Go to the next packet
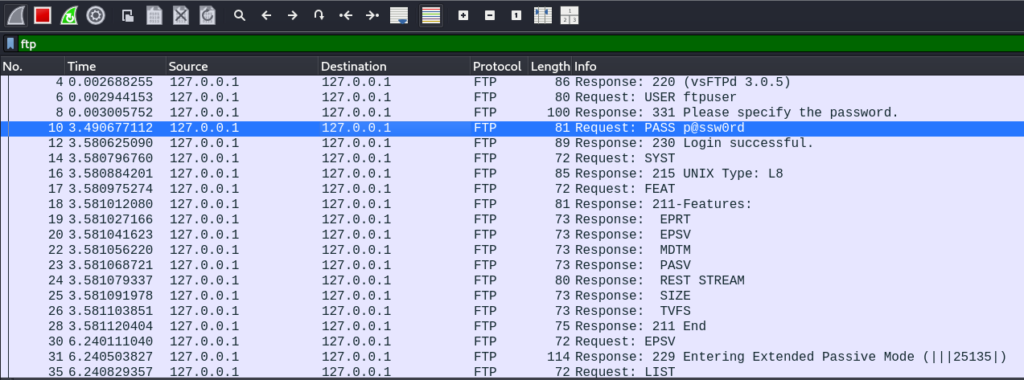Viewport: 1024px width, 380px height. [293, 15]
